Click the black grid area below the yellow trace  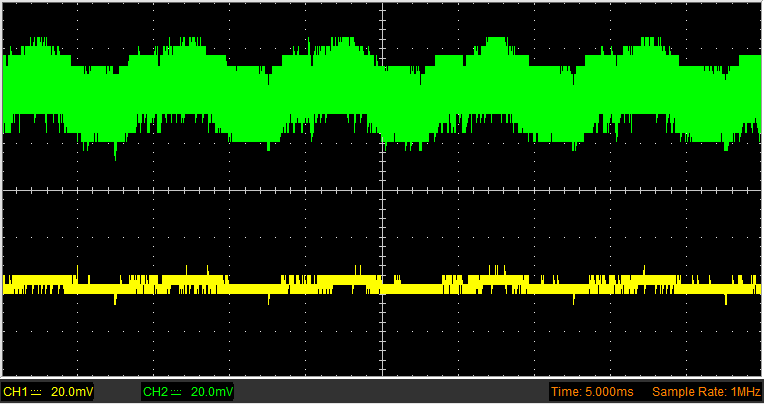coord(382,341)
